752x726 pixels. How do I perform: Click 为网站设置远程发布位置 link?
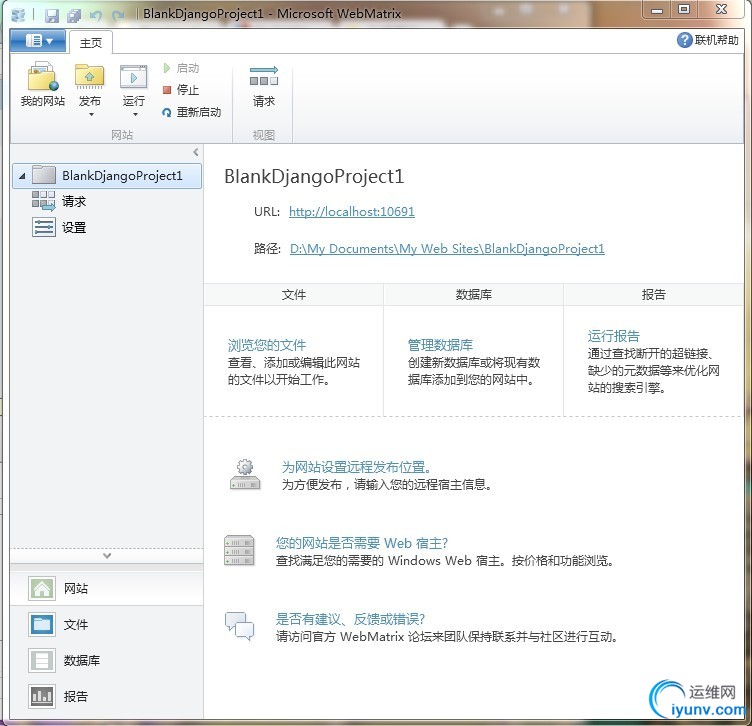356,467
